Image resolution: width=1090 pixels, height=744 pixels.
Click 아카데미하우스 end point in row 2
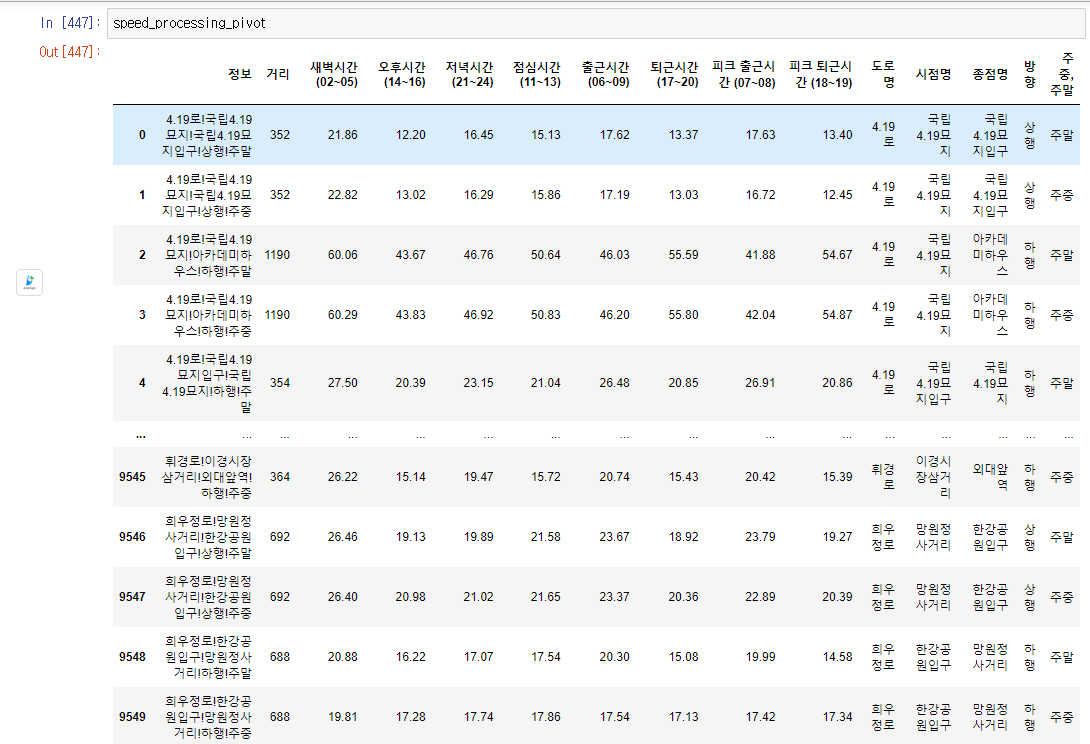pos(991,254)
